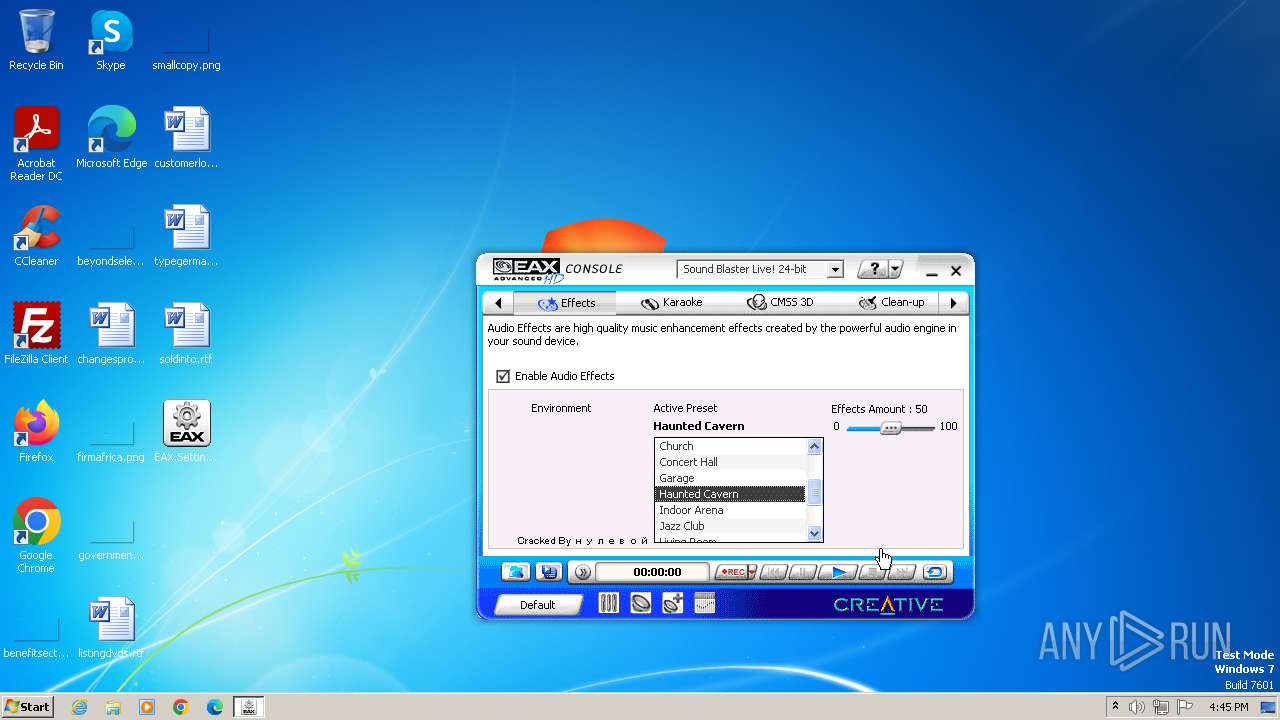Switch to the Effects tab
The image size is (1280, 720).
pyautogui.click(x=566, y=303)
